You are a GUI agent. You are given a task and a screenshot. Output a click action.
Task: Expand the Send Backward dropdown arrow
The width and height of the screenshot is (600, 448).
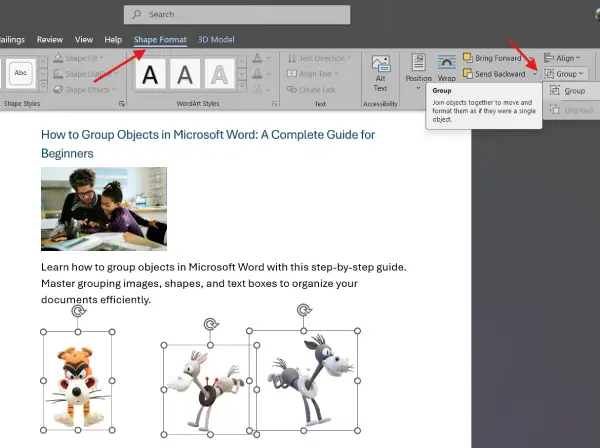pos(535,74)
